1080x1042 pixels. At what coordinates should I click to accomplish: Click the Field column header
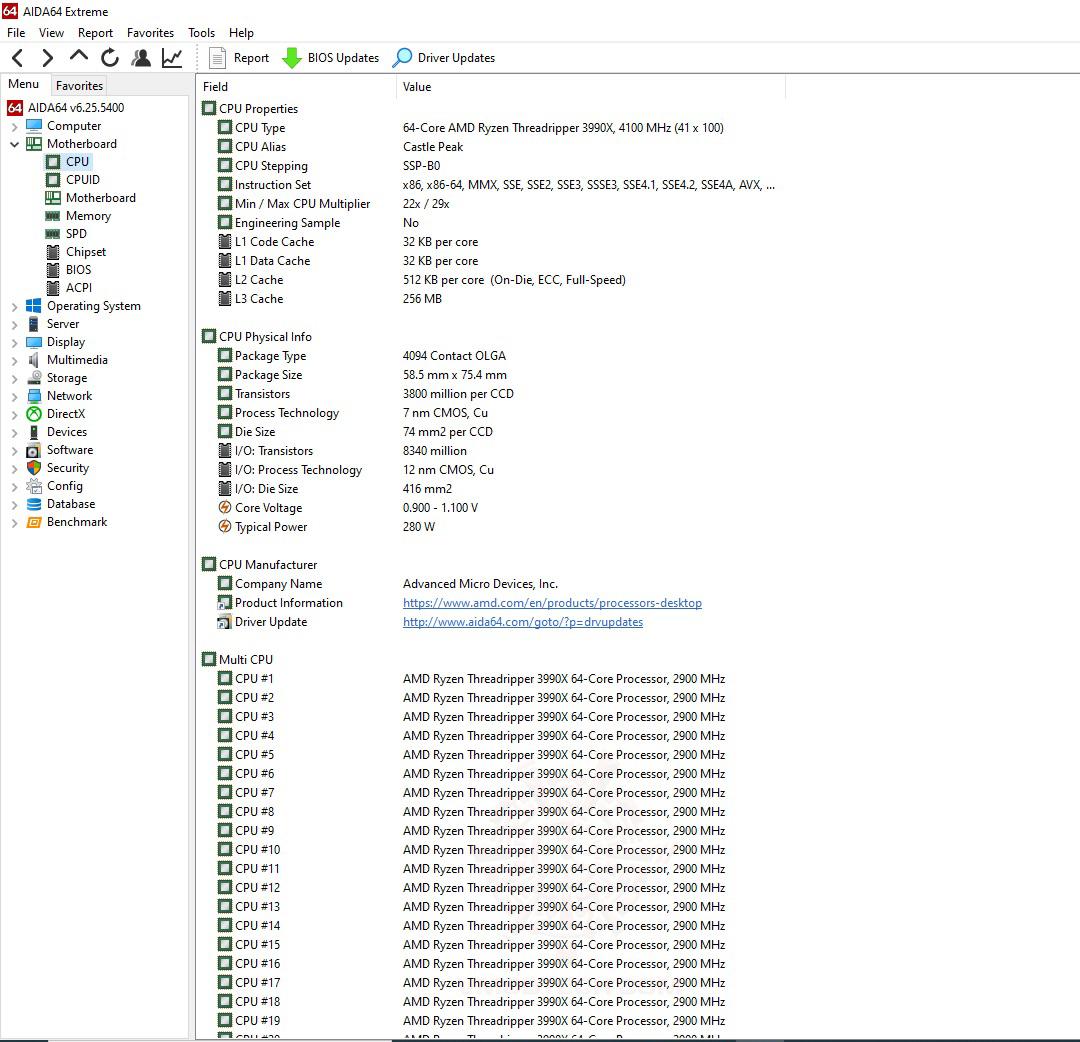296,87
